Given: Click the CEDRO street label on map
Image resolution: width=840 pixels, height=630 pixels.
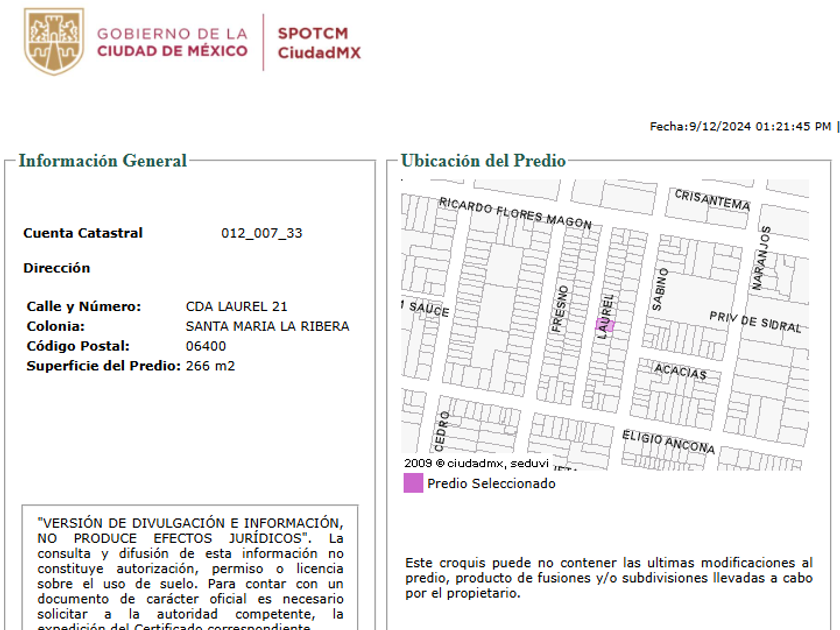Looking at the screenshot, I should (x=442, y=432).
